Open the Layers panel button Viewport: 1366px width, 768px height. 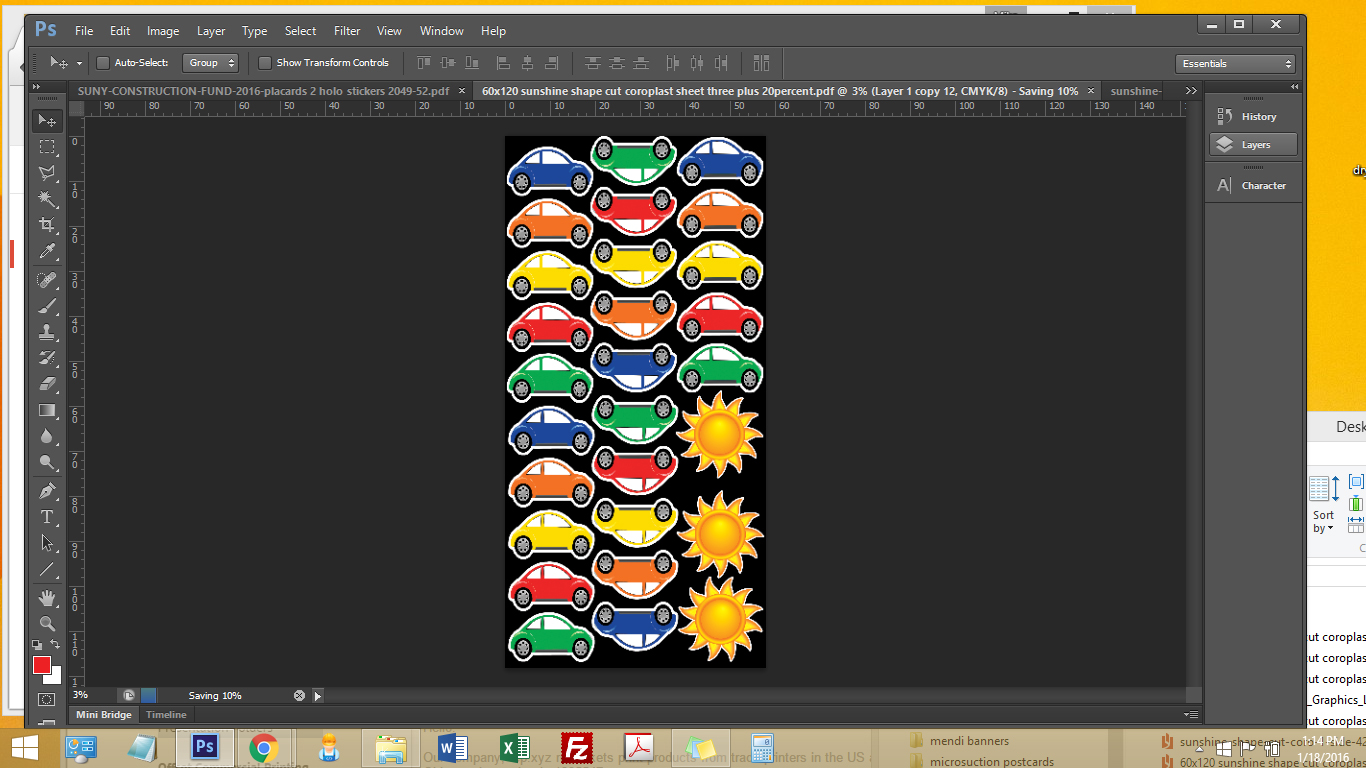pos(1253,145)
